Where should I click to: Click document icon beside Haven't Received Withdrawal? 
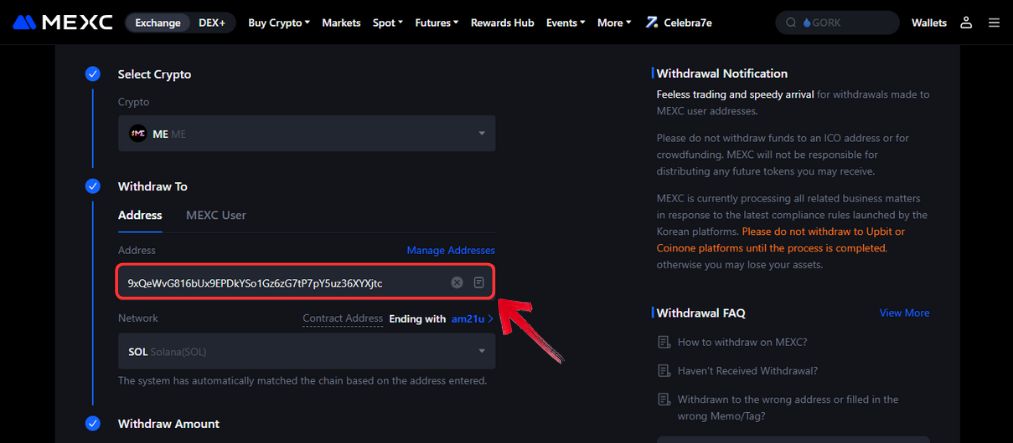click(x=663, y=371)
